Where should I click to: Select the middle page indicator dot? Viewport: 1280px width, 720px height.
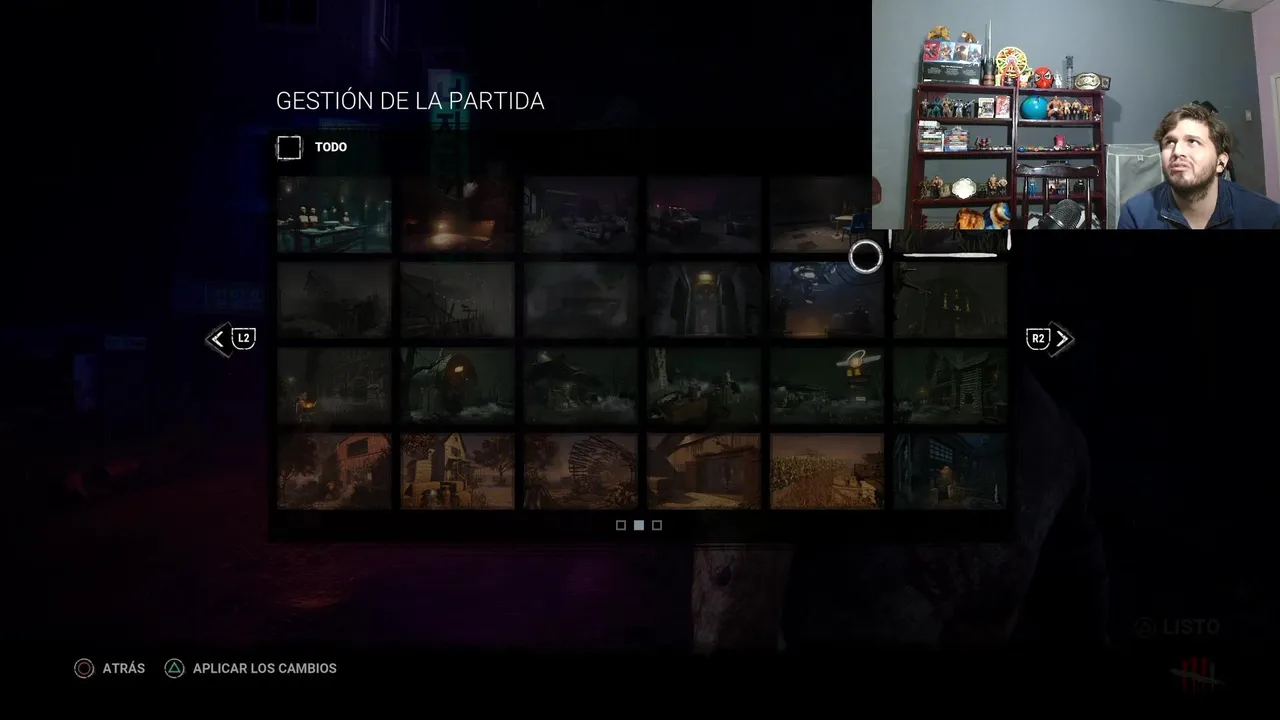(x=639, y=525)
